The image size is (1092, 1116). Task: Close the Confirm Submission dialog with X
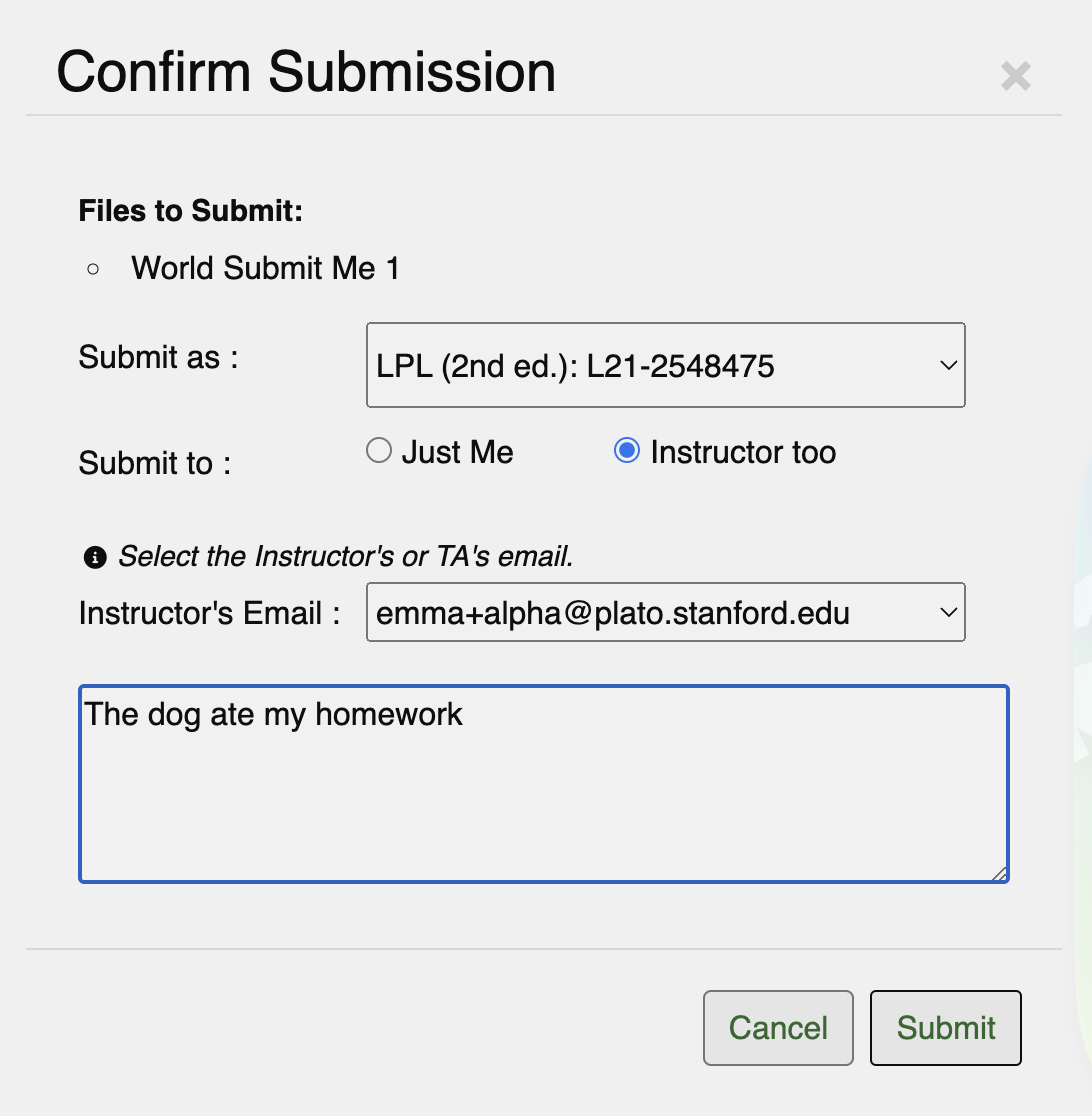coord(1015,76)
